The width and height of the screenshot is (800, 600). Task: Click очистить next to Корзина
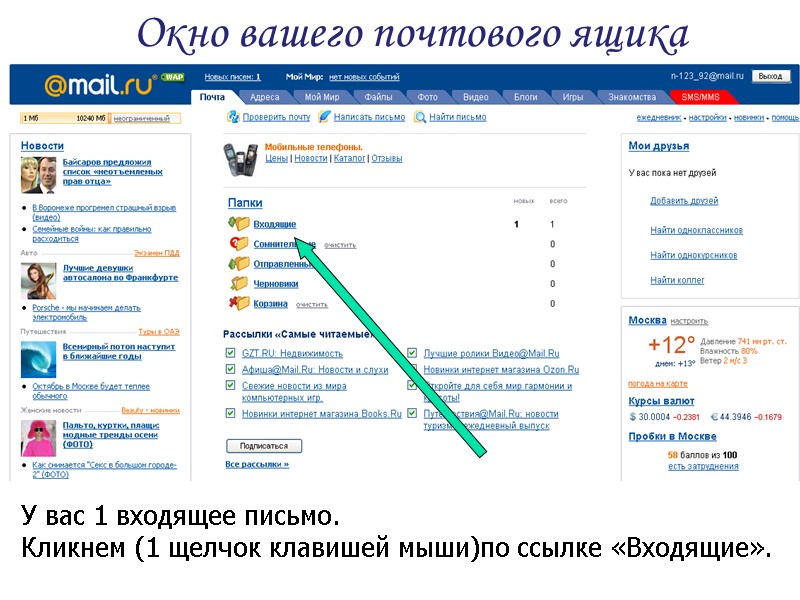pyautogui.click(x=312, y=305)
